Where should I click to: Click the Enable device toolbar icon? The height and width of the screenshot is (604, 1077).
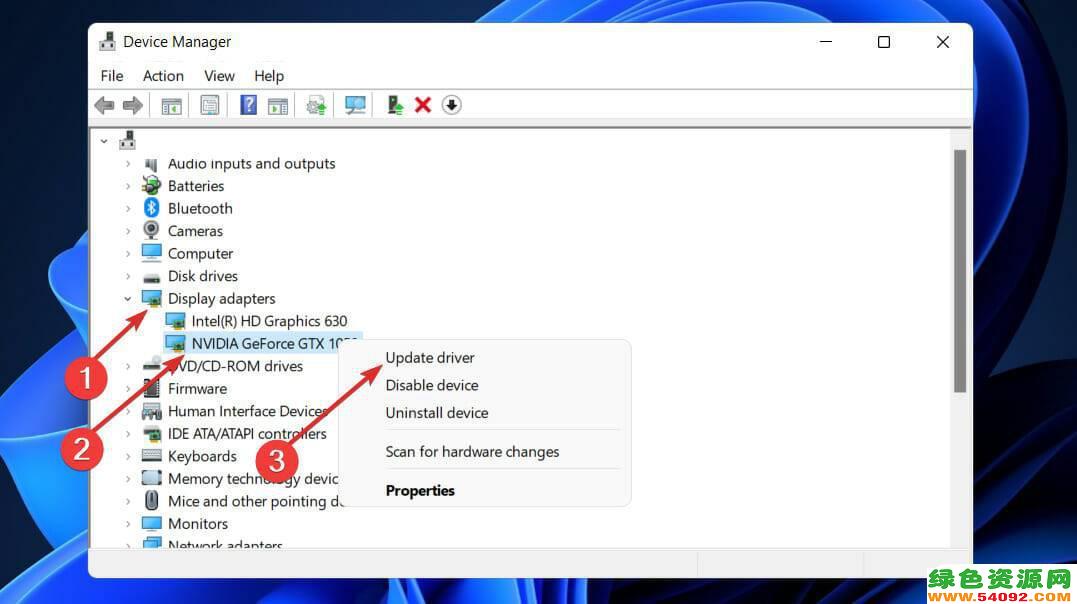[x=395, y=105]
